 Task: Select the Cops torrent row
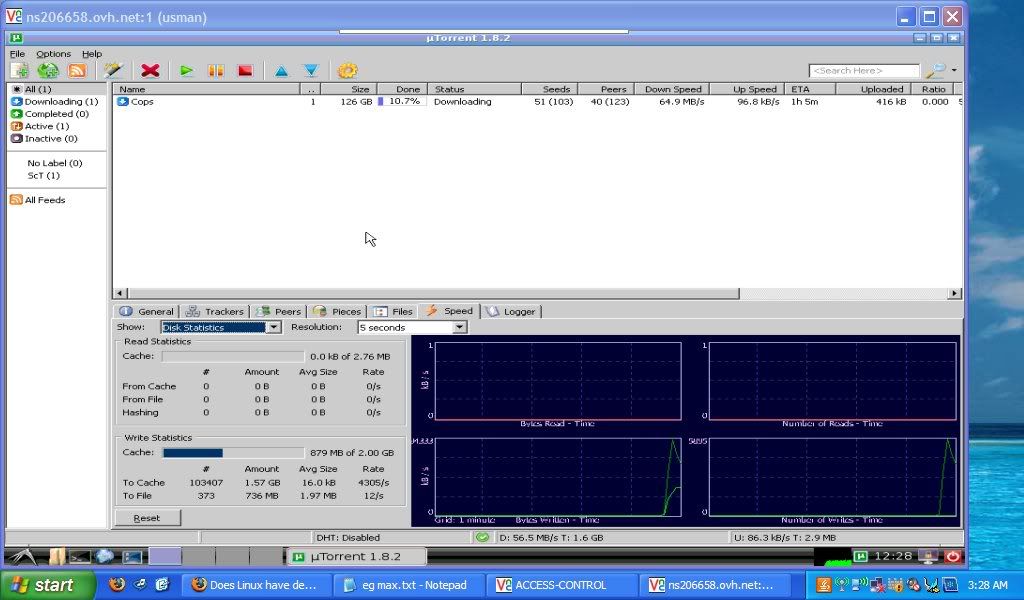537,102
